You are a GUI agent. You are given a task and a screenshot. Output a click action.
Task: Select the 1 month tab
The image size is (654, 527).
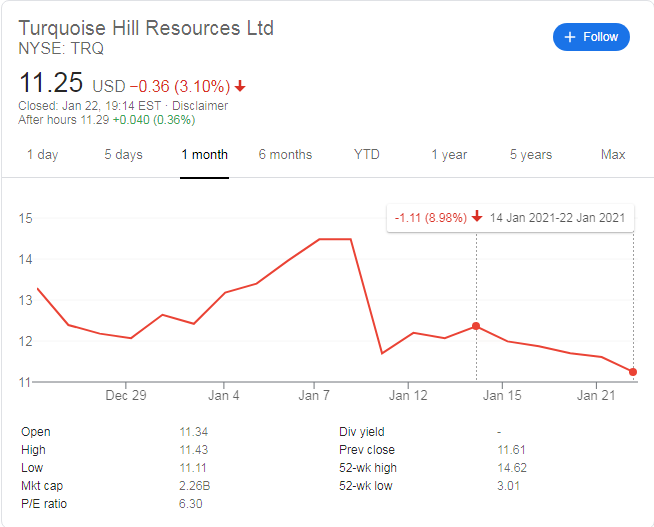pyautogui.click(x=204, y=155)
